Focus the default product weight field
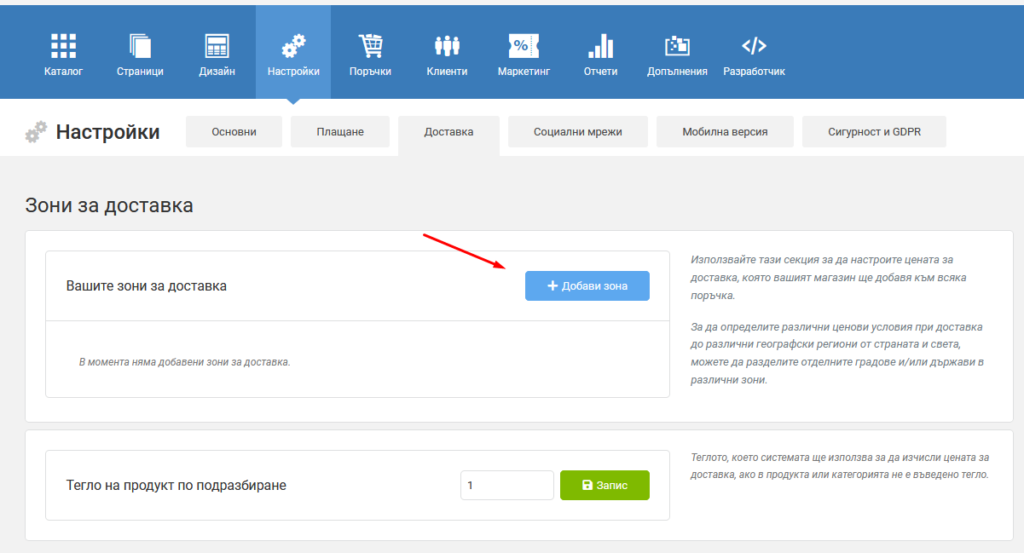Image resolution: width=1024 pixels, height=553 pixels. point(507,485)
